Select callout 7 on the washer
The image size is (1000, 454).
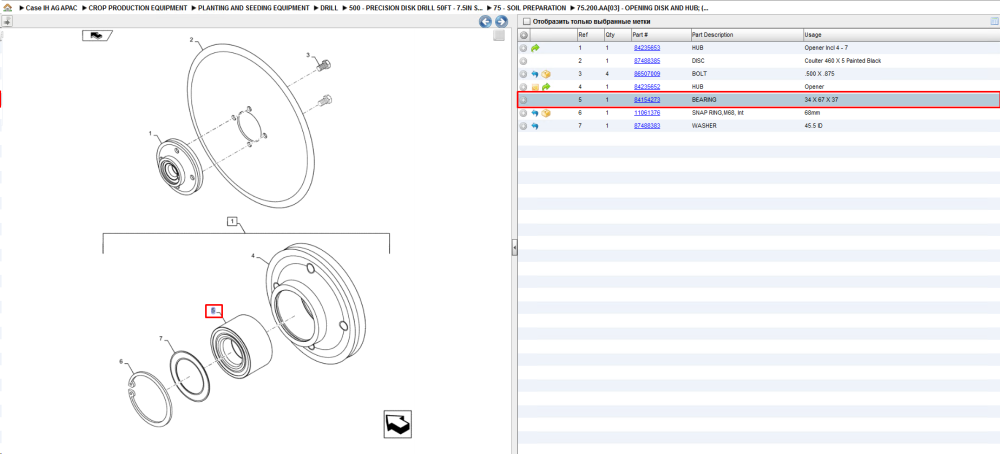click(161, 338)
